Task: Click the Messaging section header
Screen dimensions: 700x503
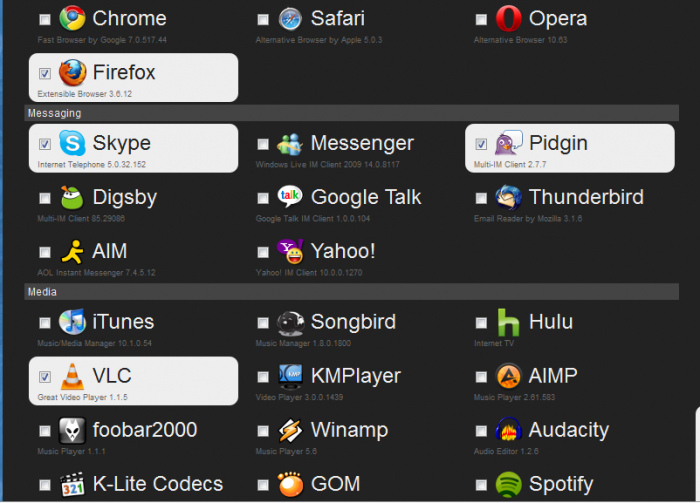Action: tap(54, 113)
